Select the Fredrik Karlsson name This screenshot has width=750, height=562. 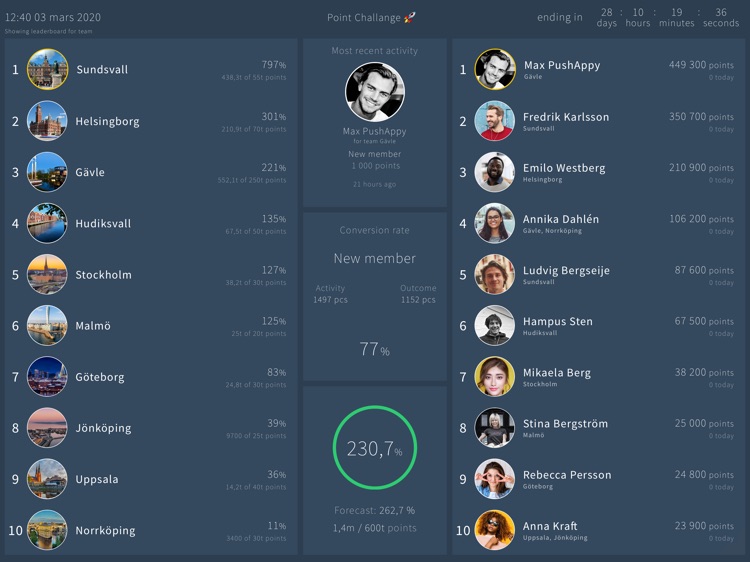pyautogui.click(x=566, y=117)
